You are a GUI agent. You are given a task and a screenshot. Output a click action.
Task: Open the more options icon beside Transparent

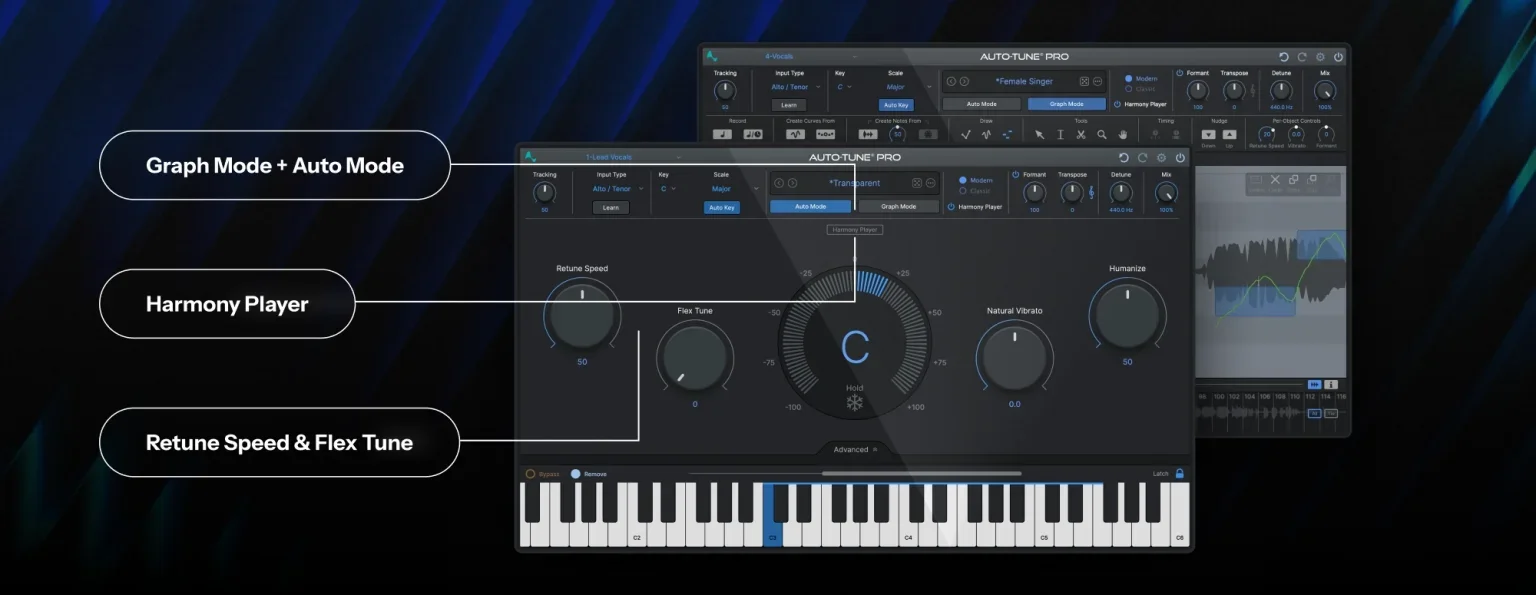pos(931,183)
